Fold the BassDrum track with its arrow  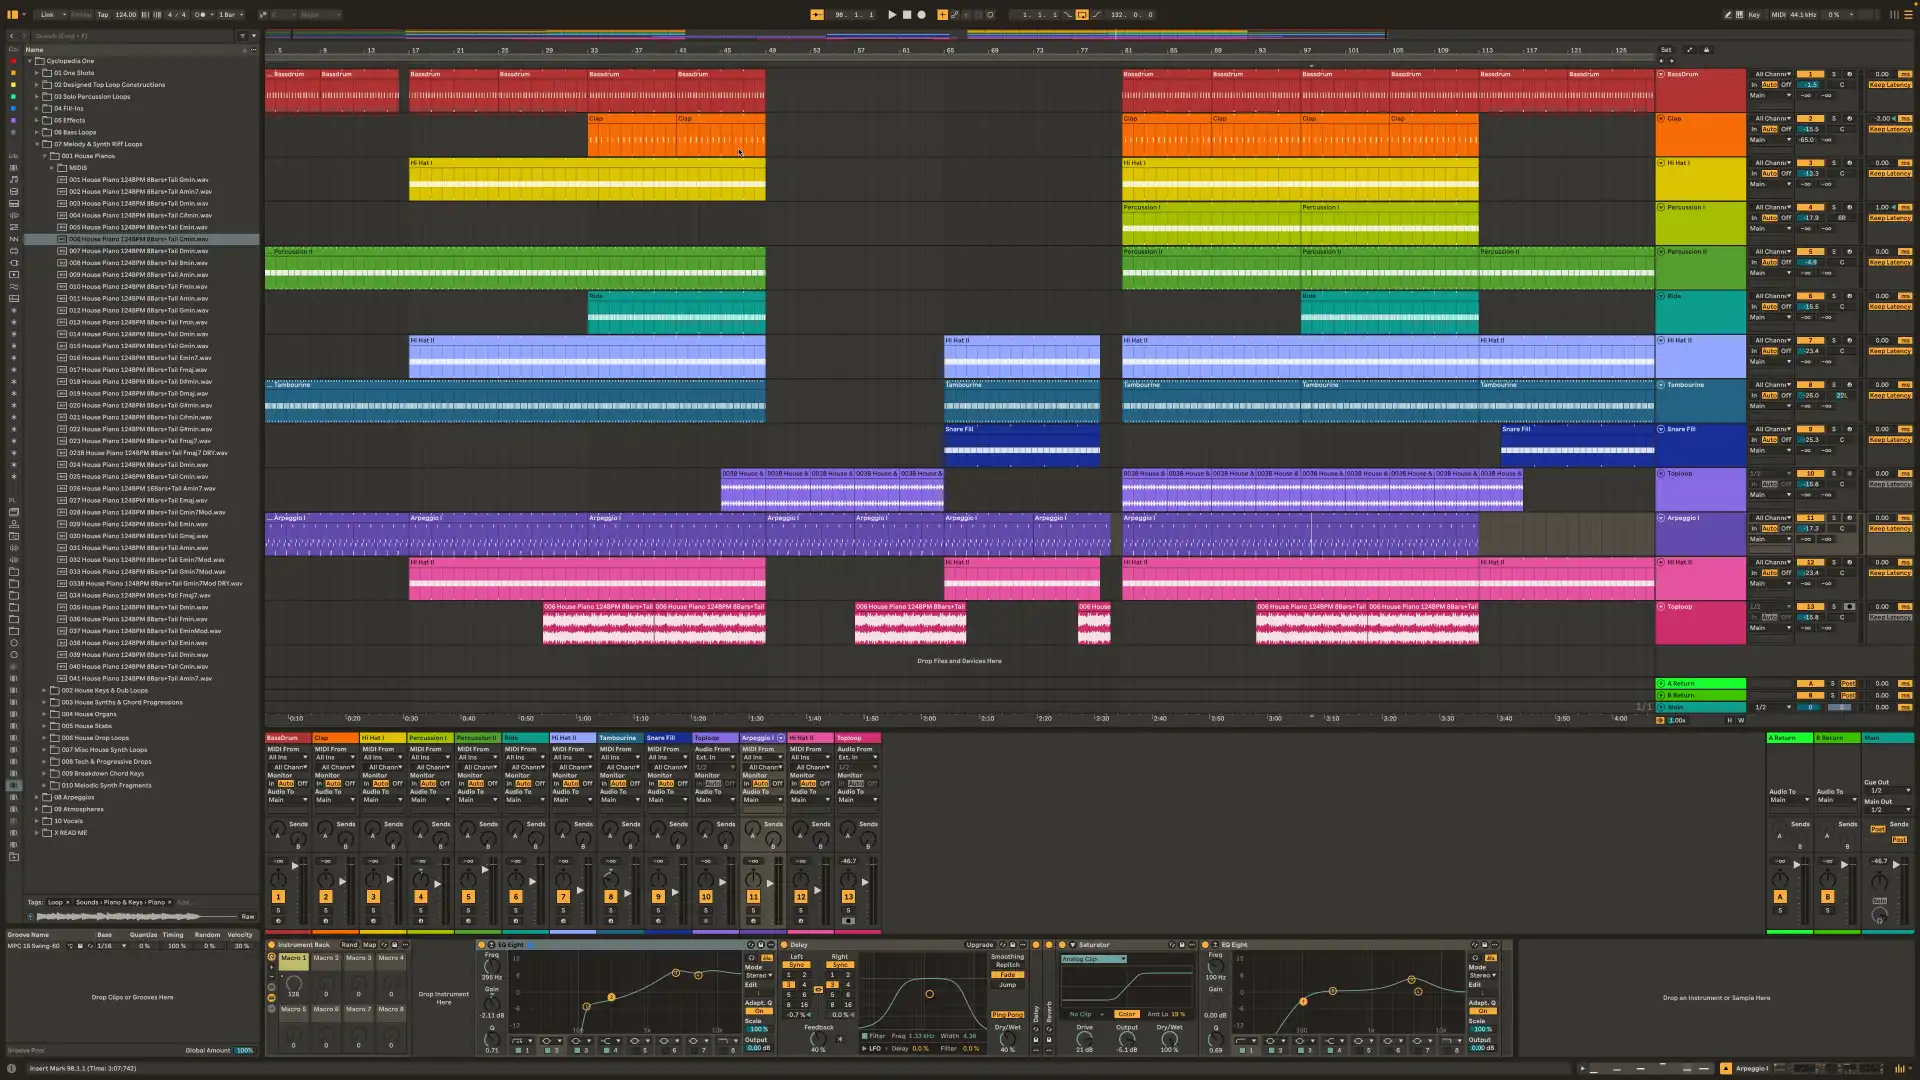[x=1661, y=74]
